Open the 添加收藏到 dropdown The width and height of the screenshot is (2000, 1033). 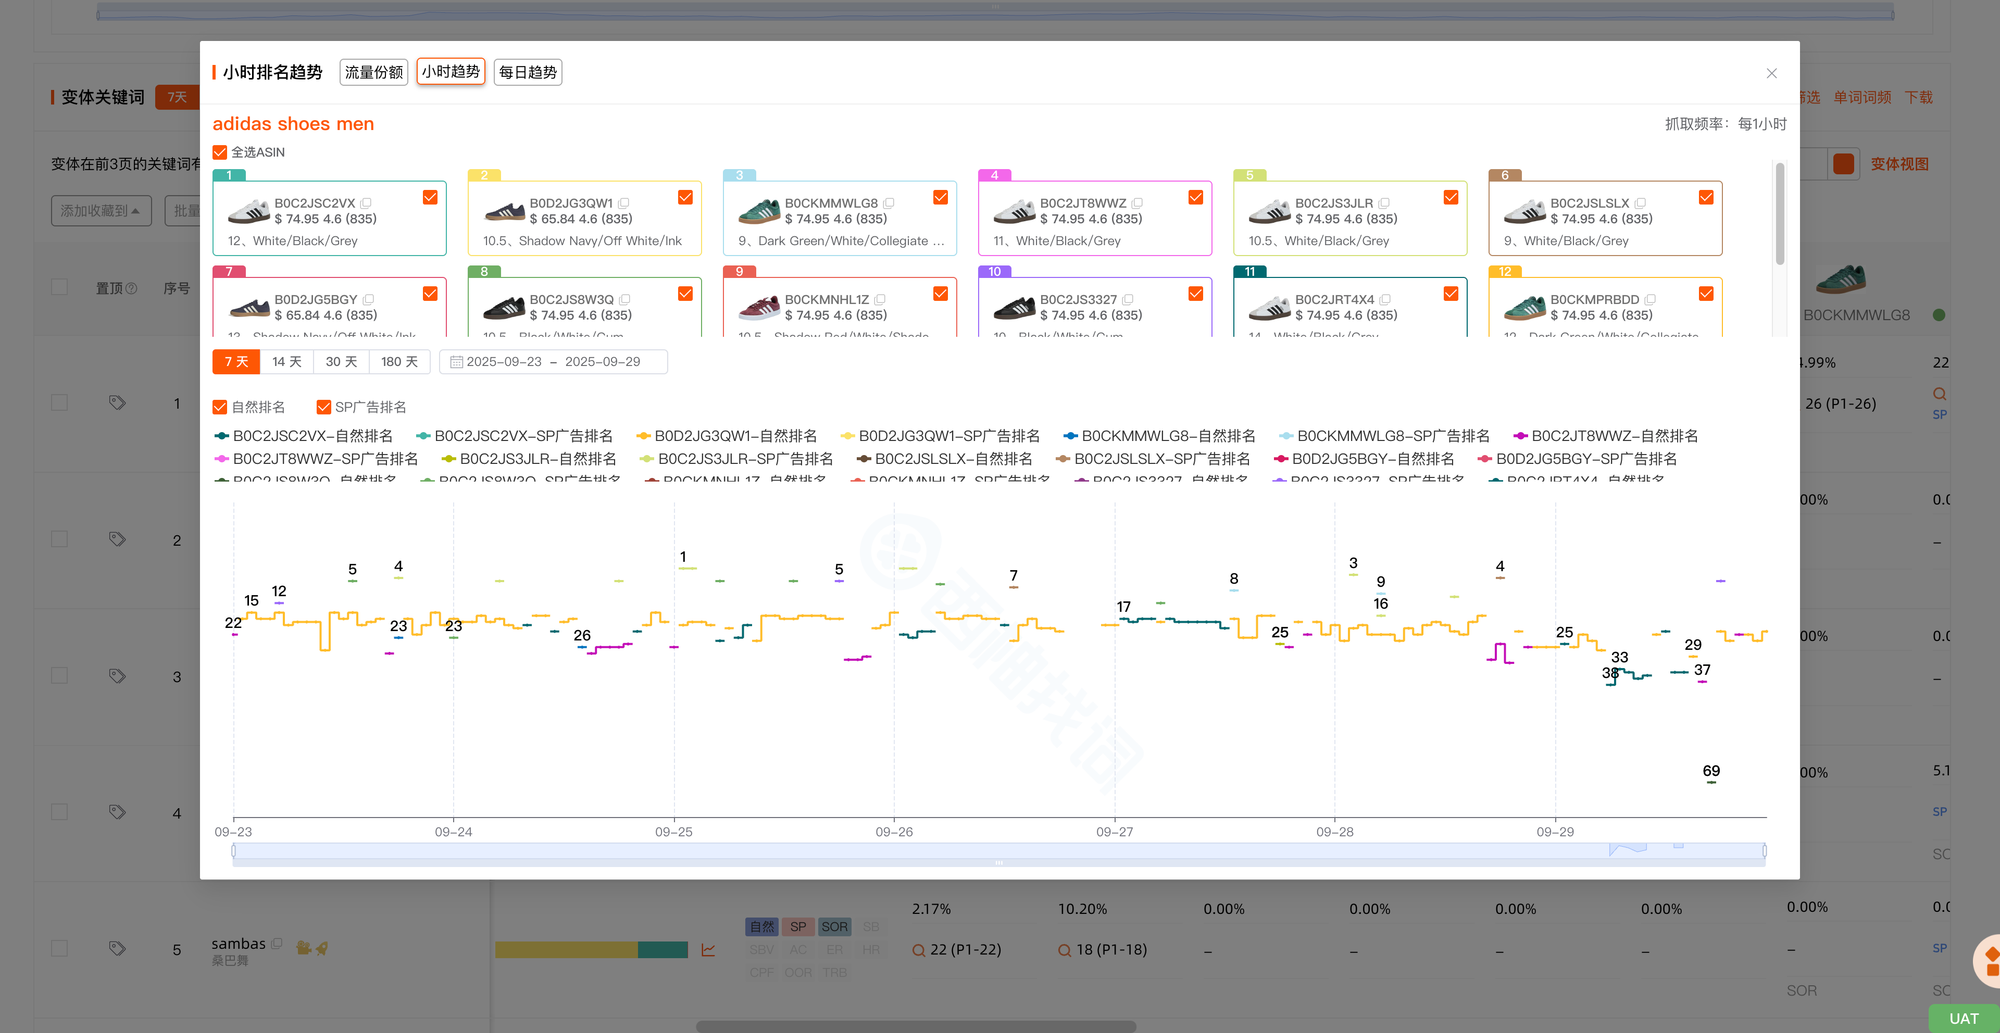[x=101, y=211]
